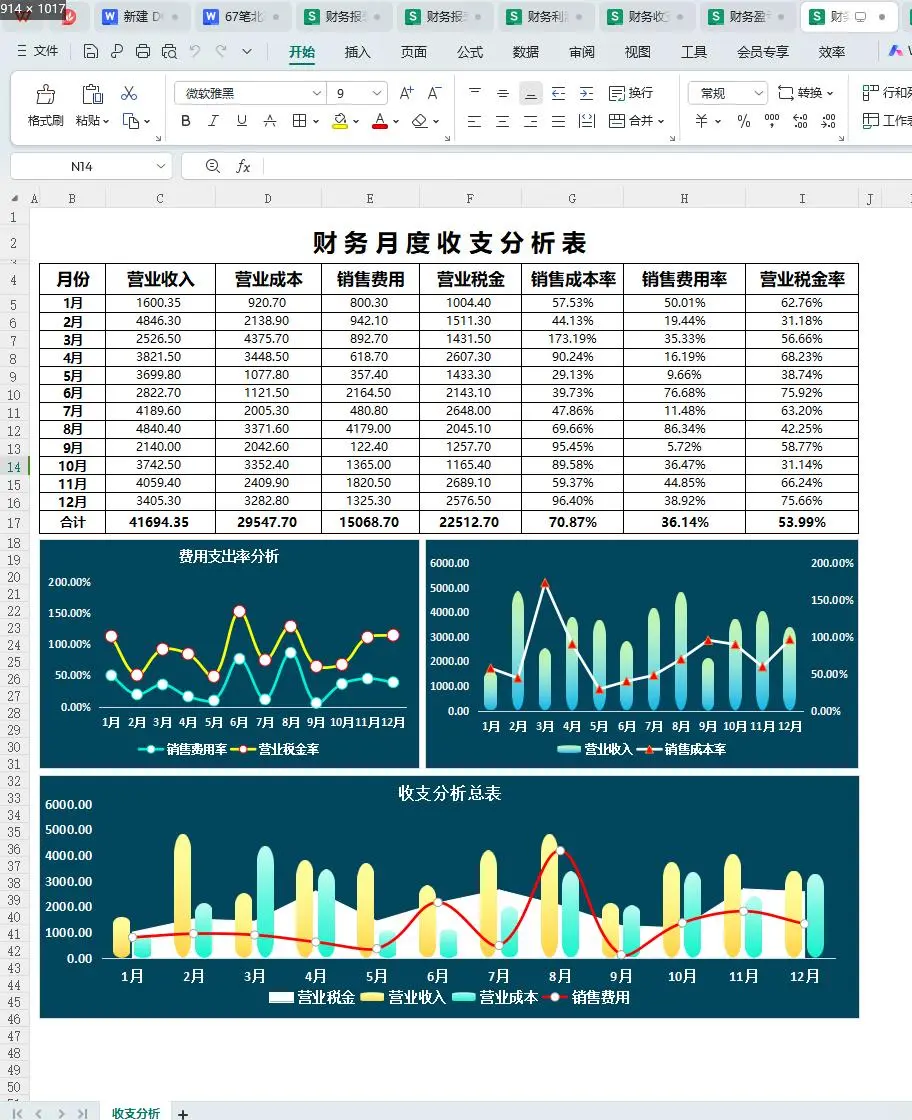
Task: Expand the Paste (粘贴) dropdown arrow
Action: [106, 121]
